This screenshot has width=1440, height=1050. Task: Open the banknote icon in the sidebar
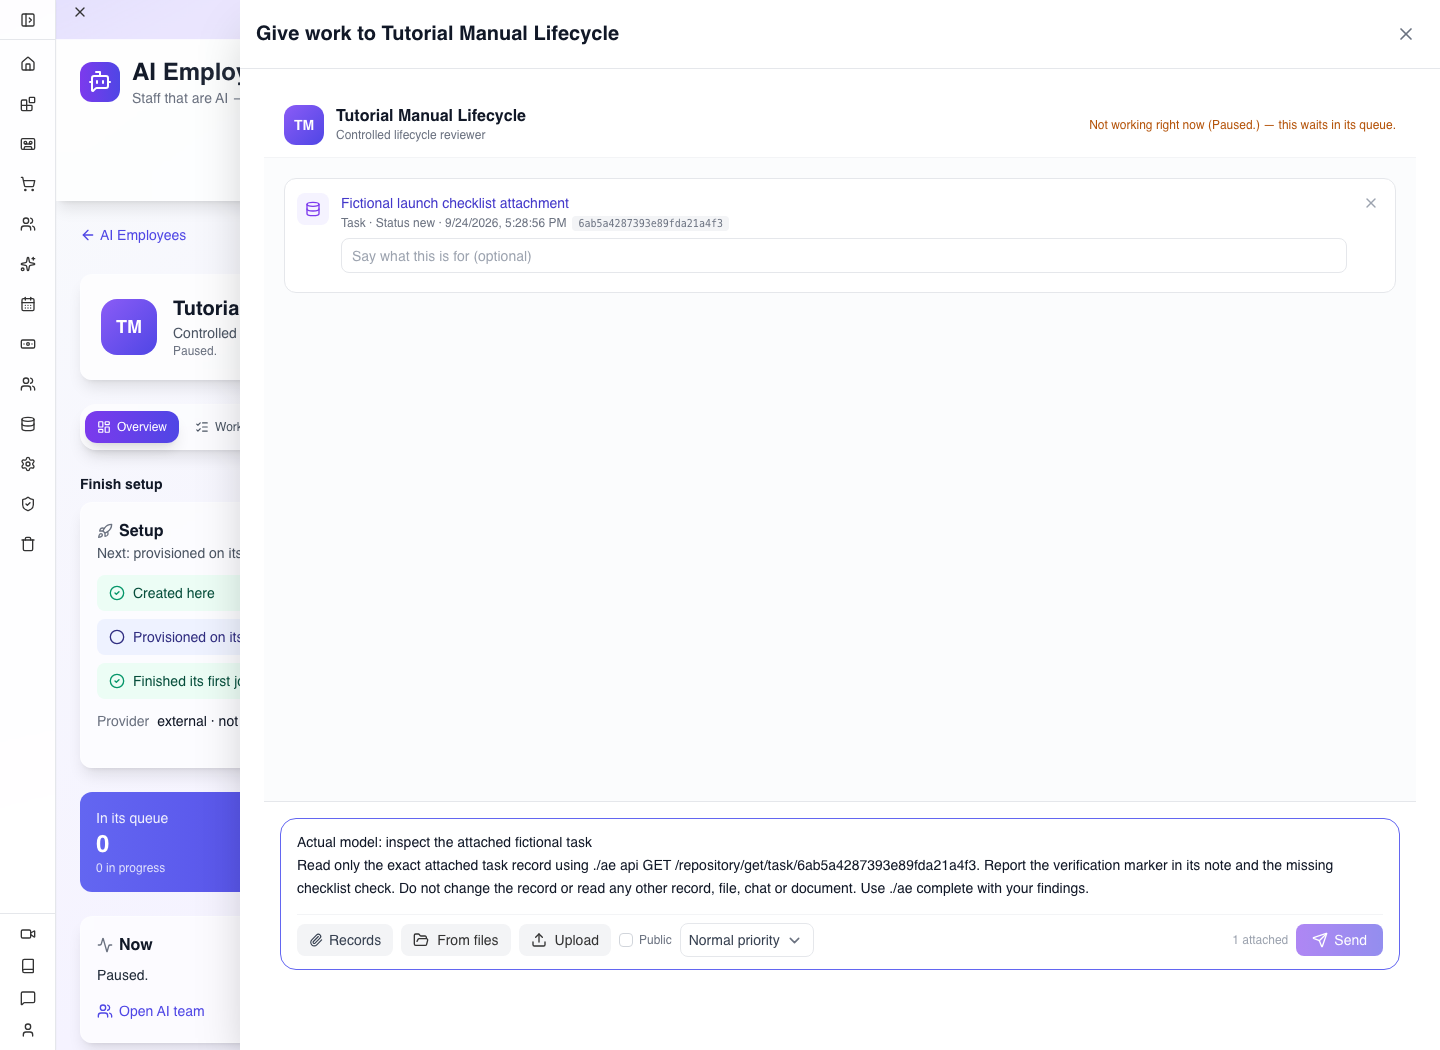28,344
